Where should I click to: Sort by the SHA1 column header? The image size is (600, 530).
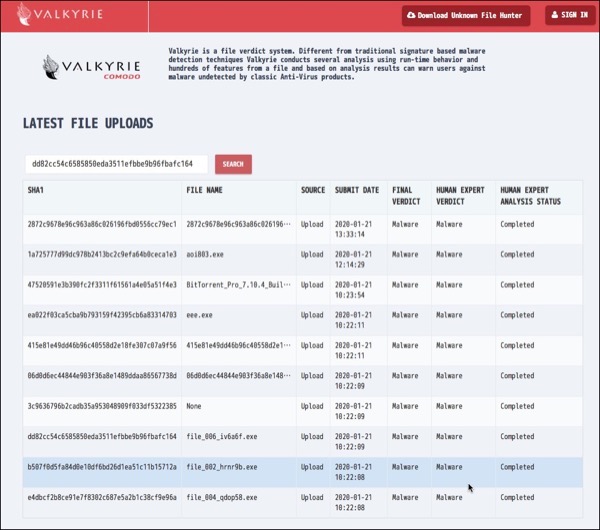pyautogui.click(x=36, y=190)
